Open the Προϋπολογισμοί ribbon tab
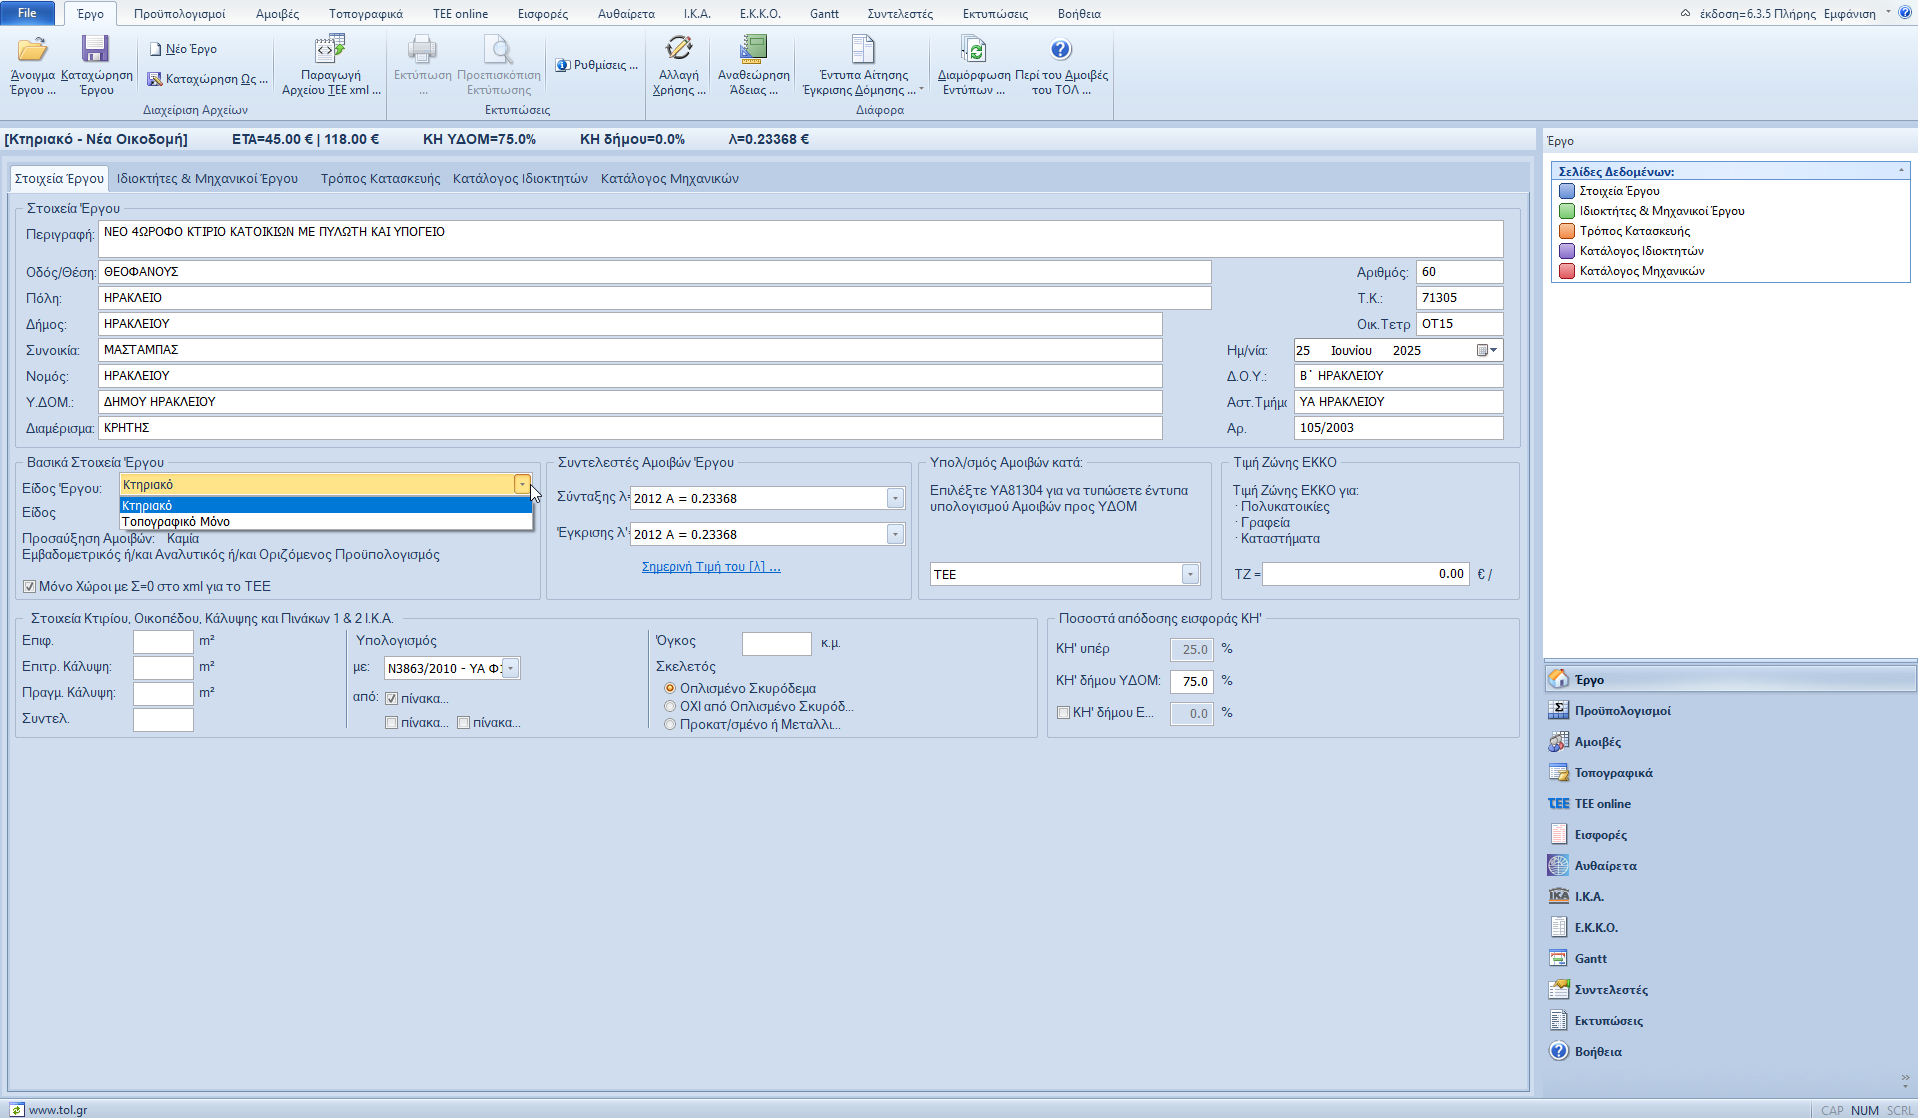 (179, 14)
